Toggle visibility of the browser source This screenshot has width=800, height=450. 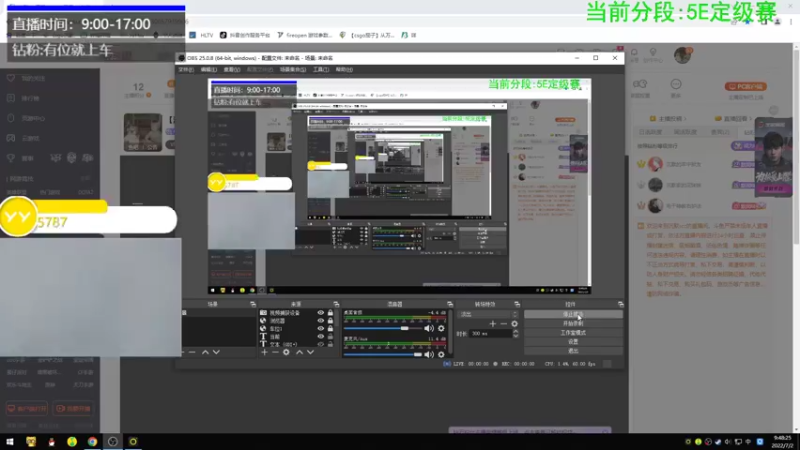[x=320, y=321]
